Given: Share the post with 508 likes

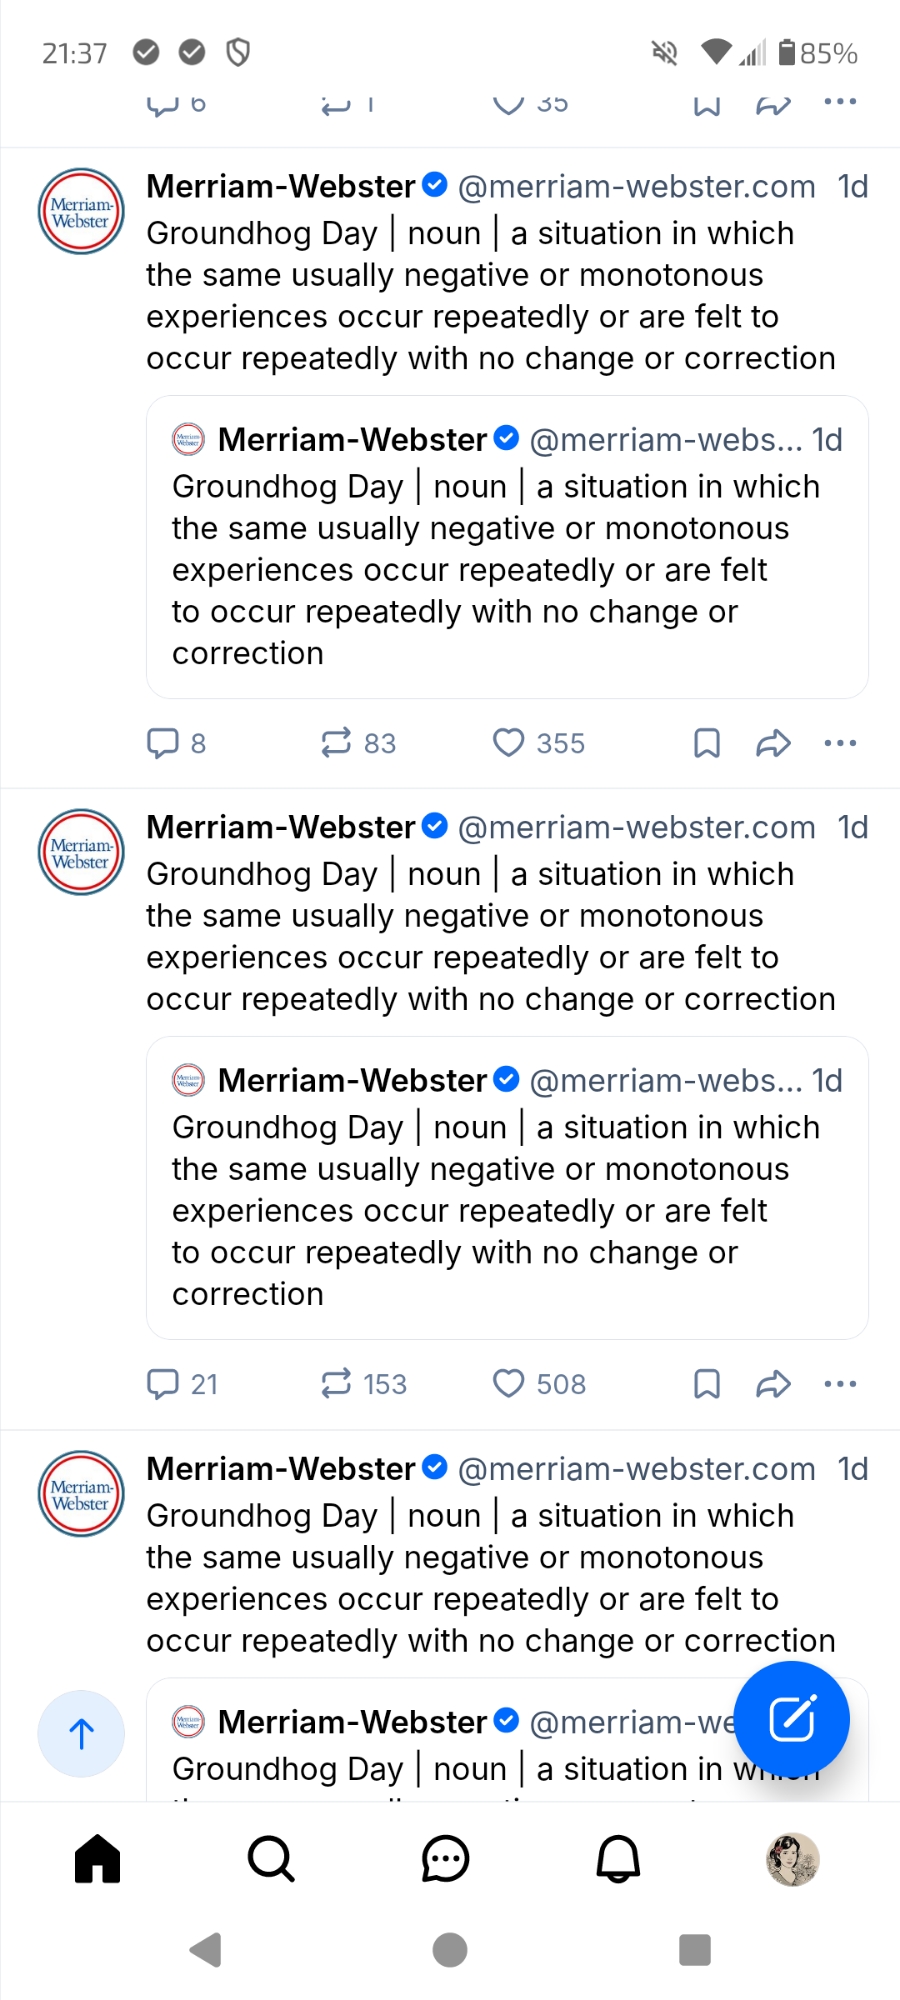Looking at the screenshot, I should 773,1384.
